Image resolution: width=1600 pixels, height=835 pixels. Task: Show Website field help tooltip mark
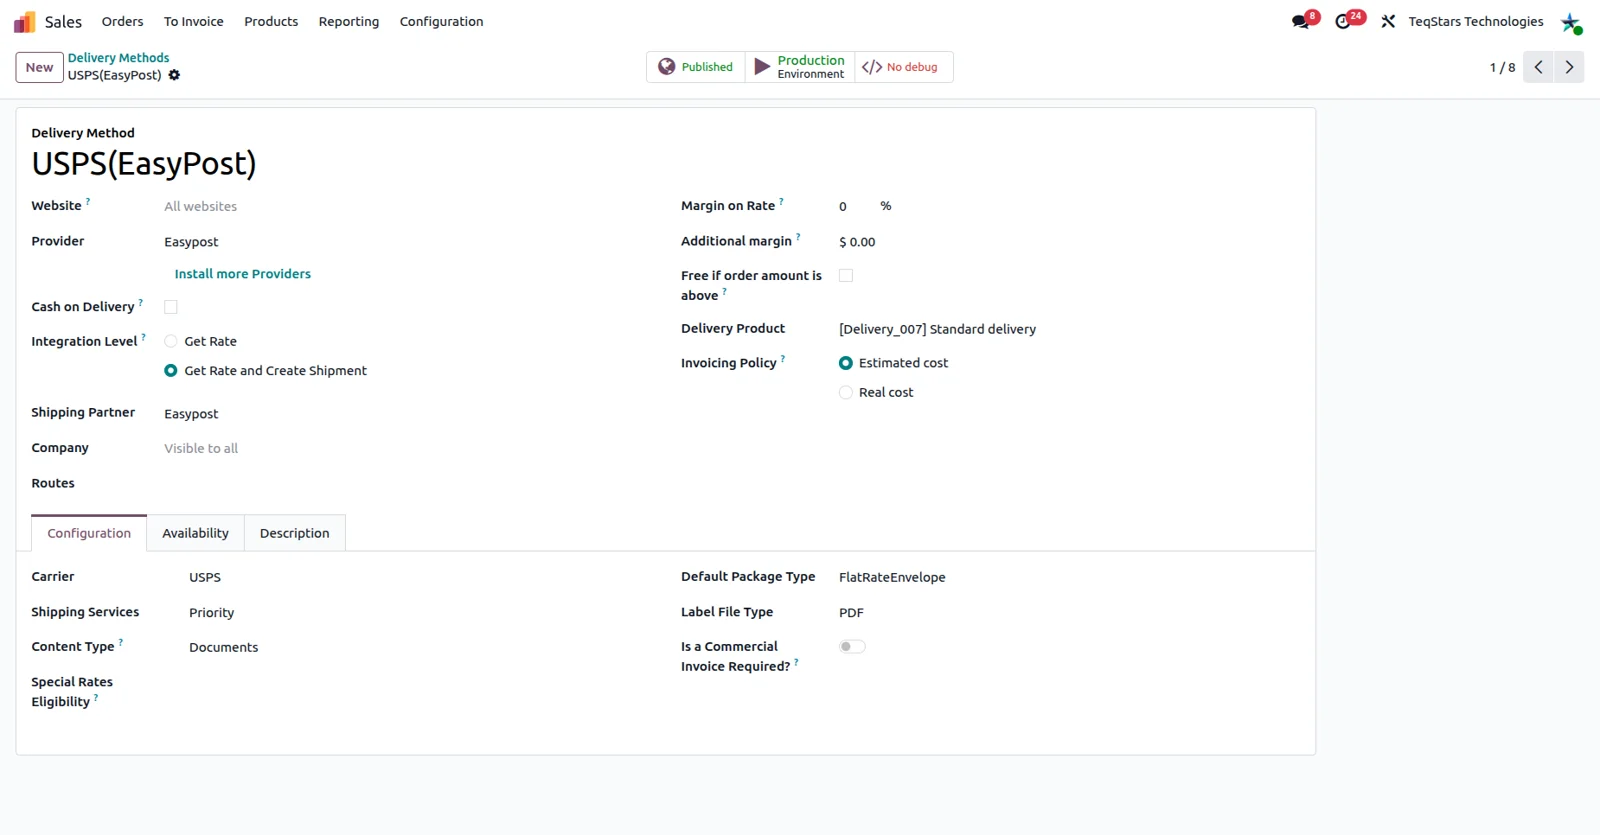(x=88, y=201)
